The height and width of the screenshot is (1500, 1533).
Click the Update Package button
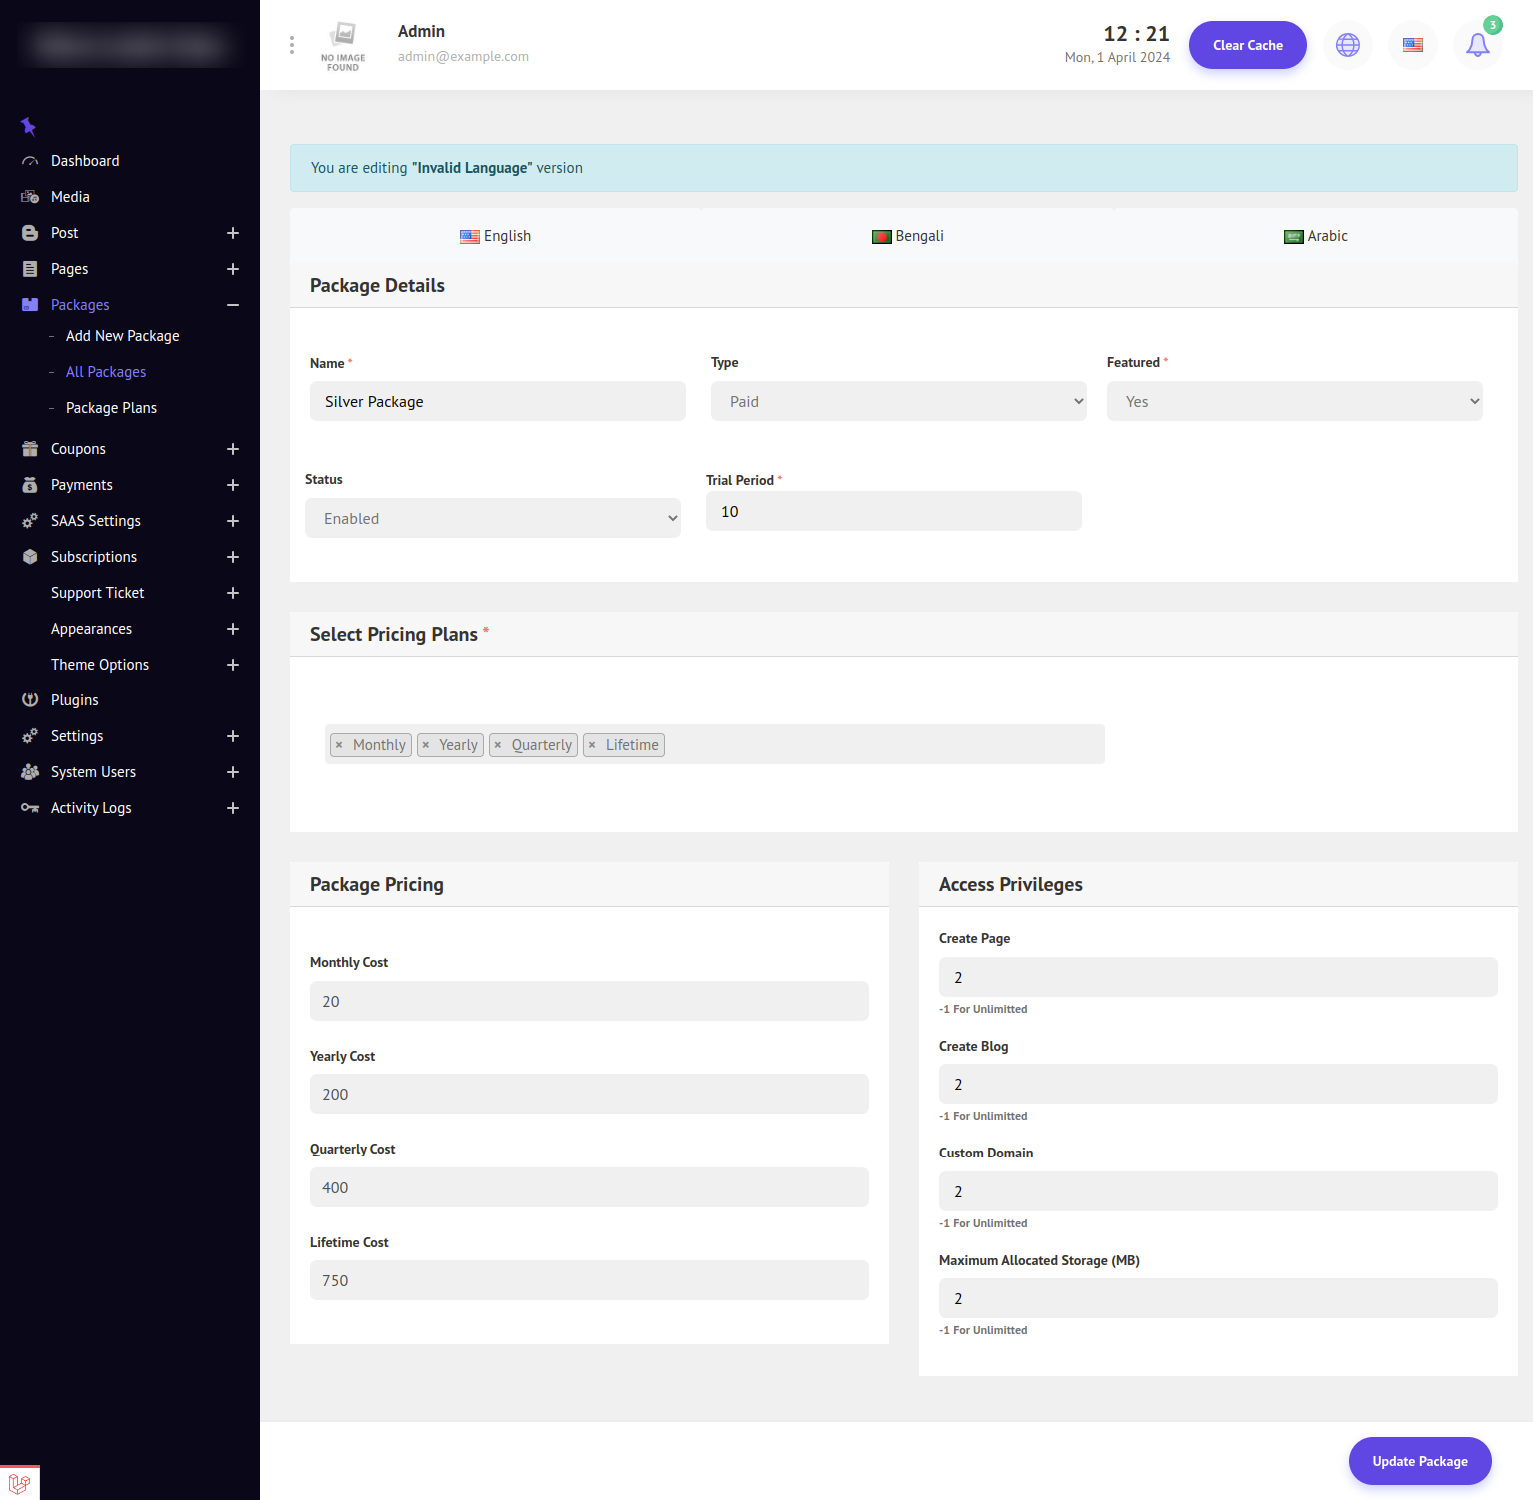[x=1419, y=1461]
